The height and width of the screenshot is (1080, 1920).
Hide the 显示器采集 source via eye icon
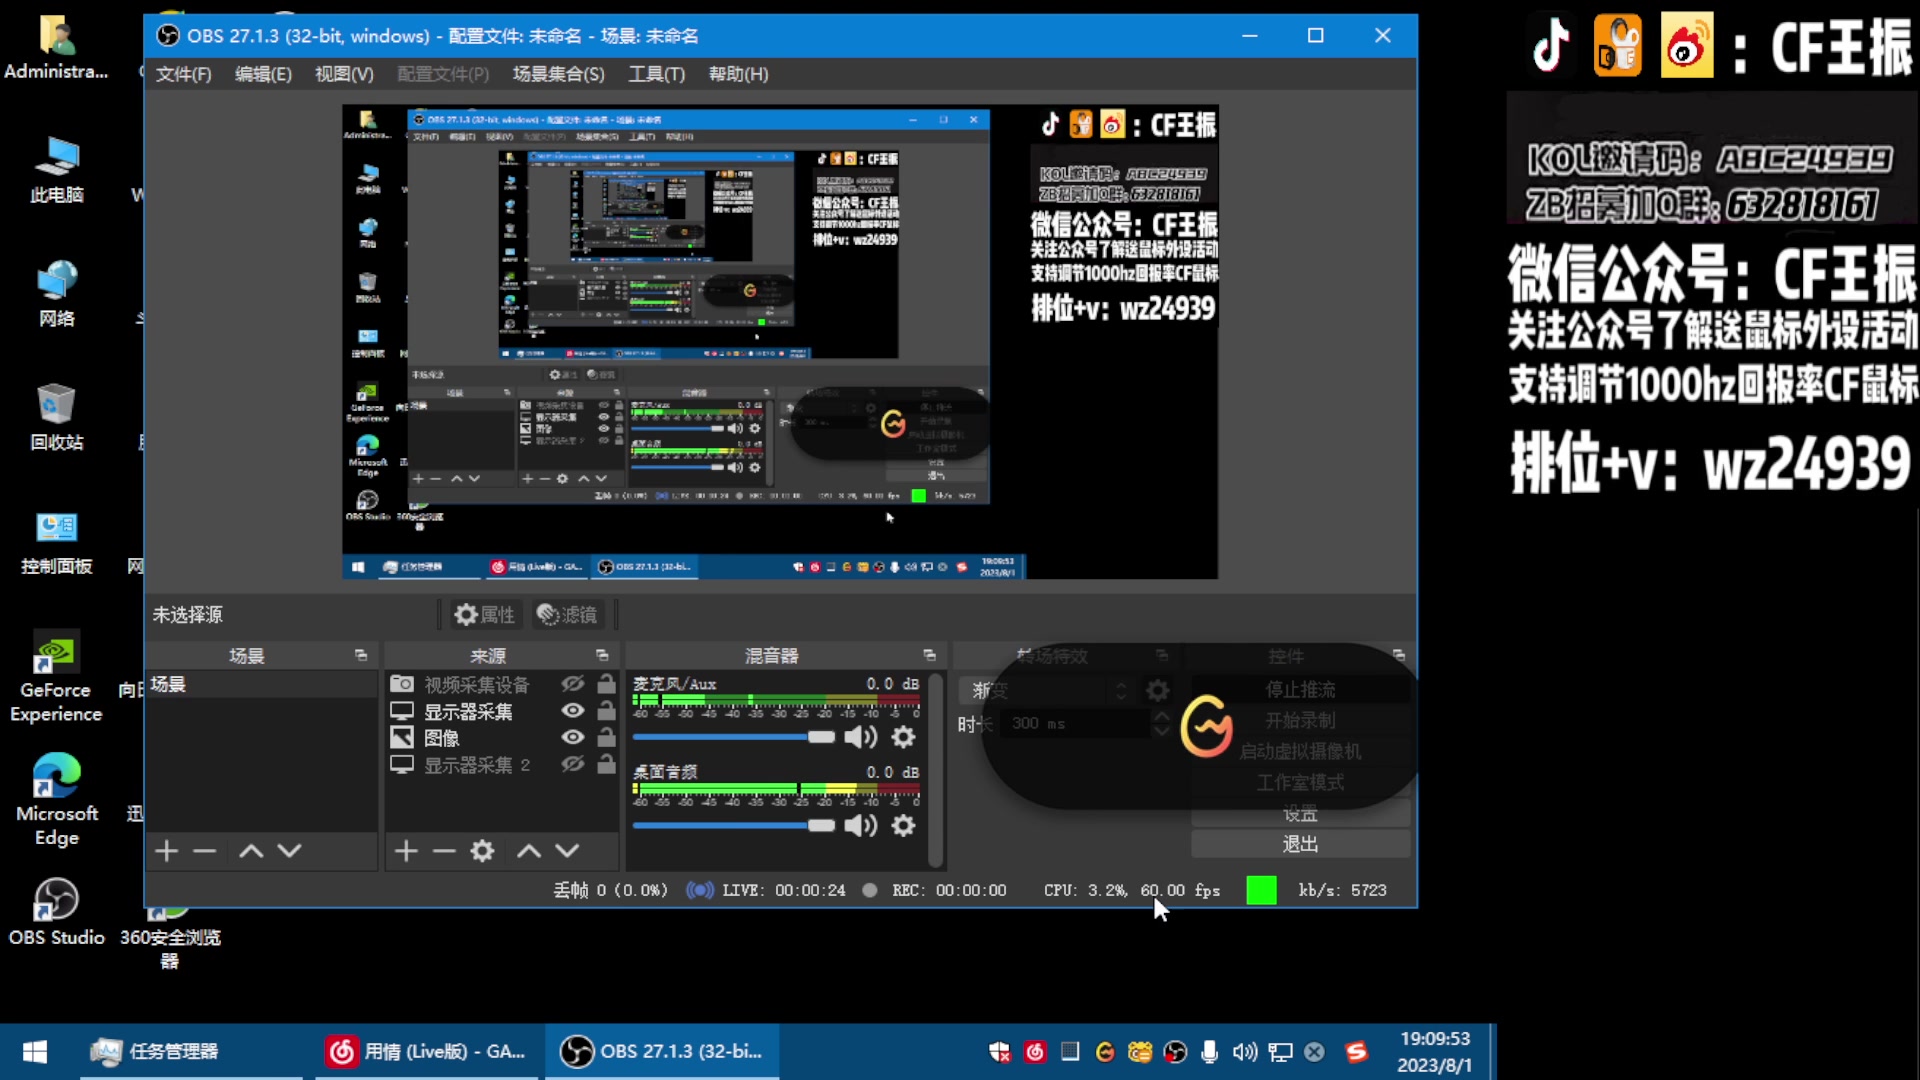(572, 711)
